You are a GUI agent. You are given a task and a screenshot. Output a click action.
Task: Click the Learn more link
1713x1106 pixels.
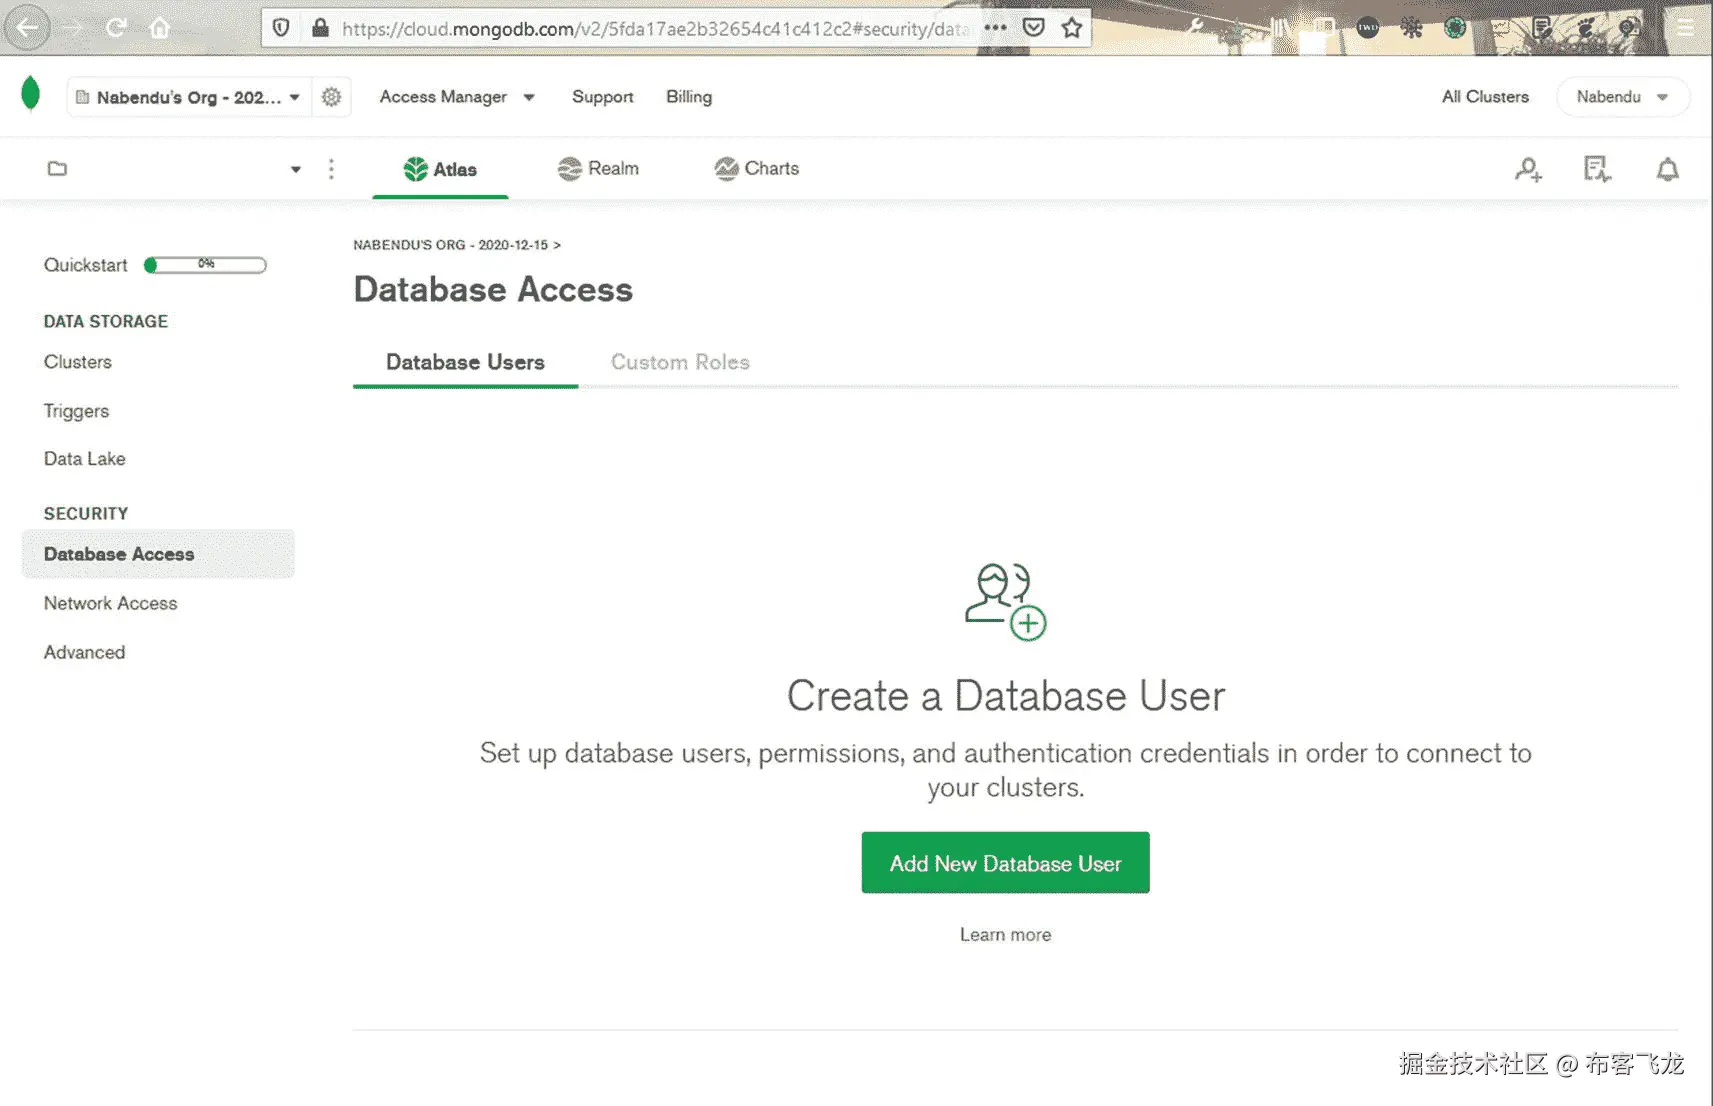pos(1005,934)
